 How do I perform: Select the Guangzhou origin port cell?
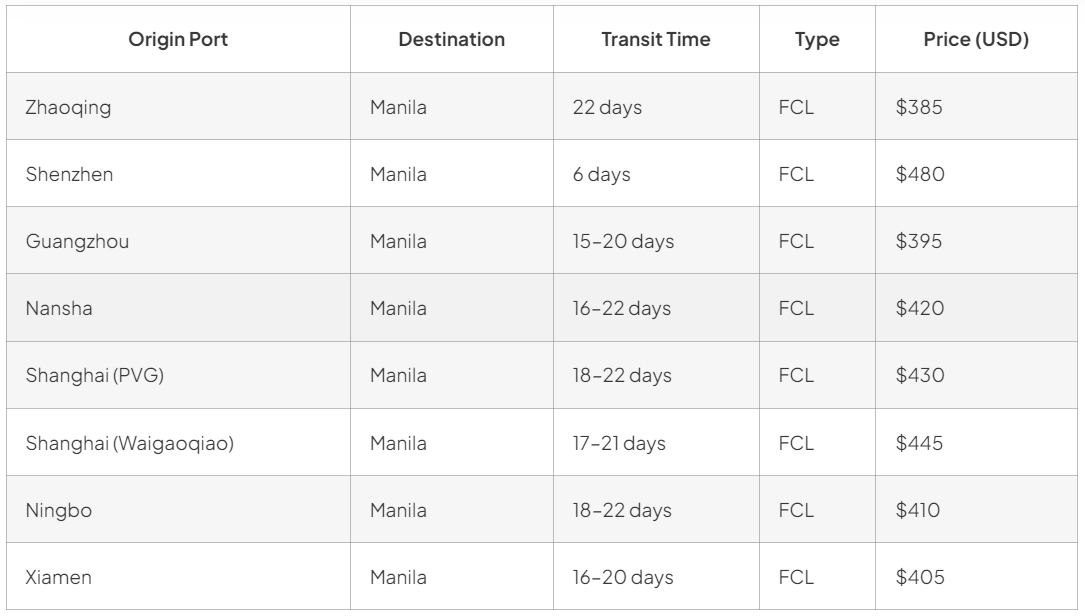[x=77, y=242]
